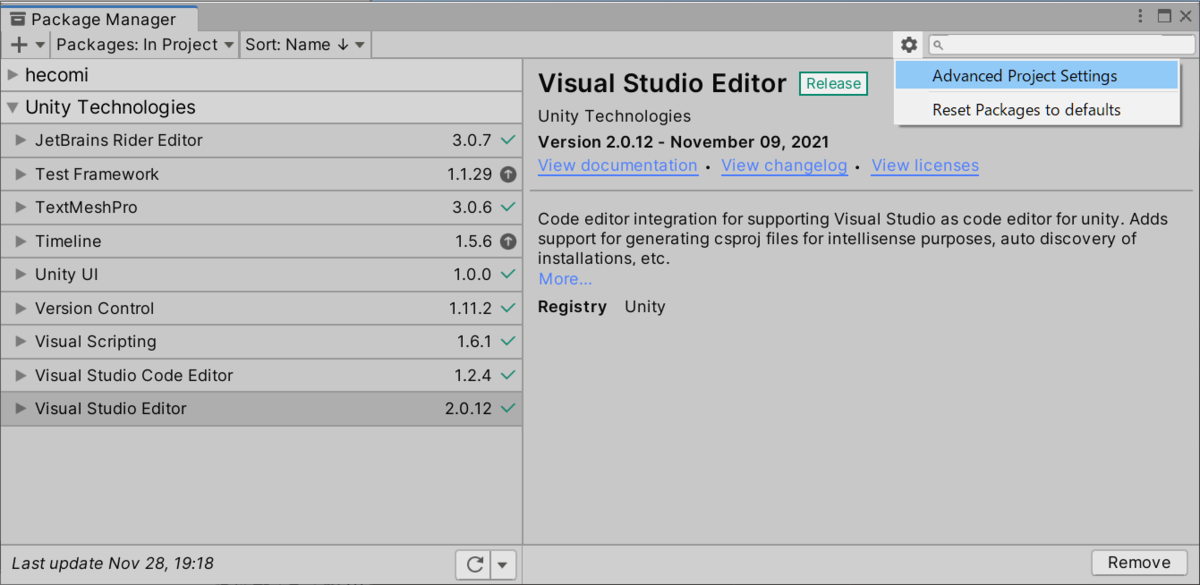Viewport: 1200px width, 585px height.
Task: Open the Packages: In Project dropdown
Action: click(x=145, y=45)
